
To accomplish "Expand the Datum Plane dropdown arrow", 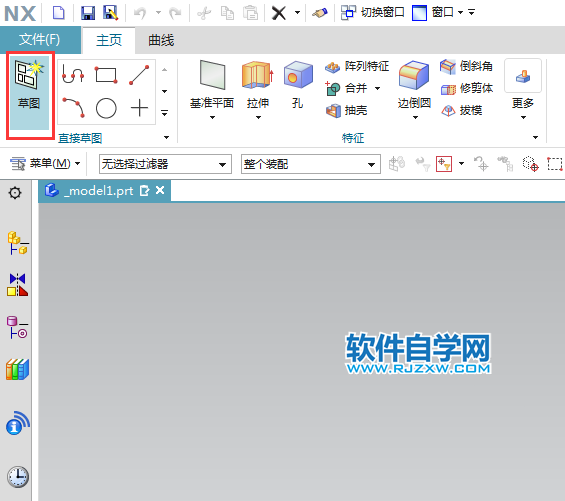I will click(x=212, y=117).
